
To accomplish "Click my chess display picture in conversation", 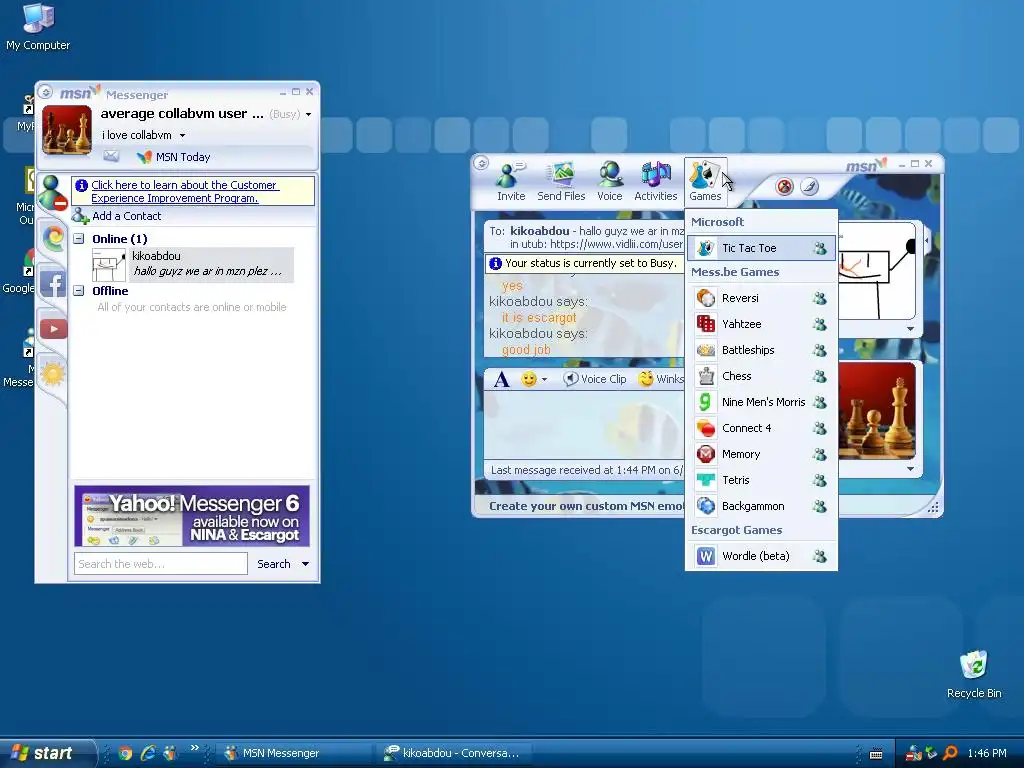I will [x=876, y=411].
